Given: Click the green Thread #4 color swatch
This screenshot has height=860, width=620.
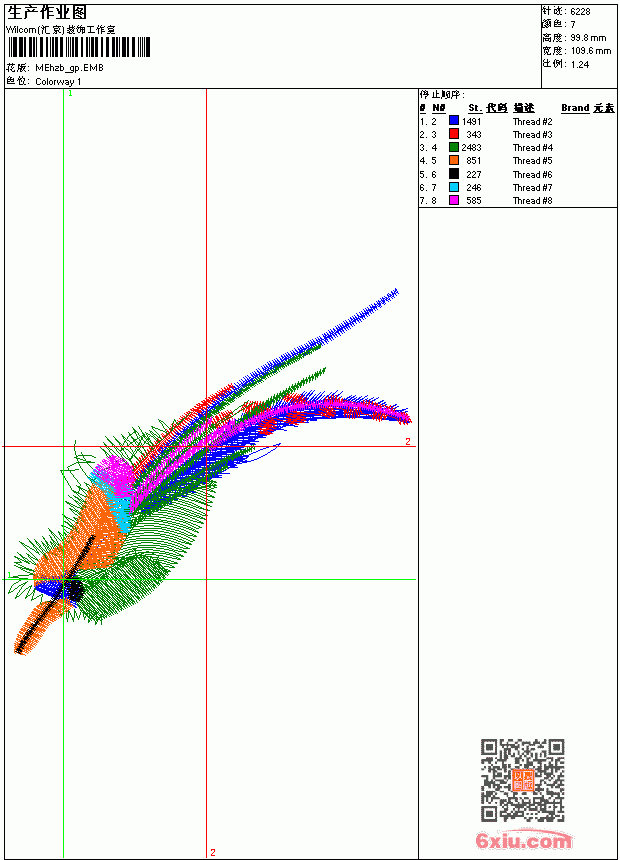Looking at the screenshot, I should [x=454, y=147].
